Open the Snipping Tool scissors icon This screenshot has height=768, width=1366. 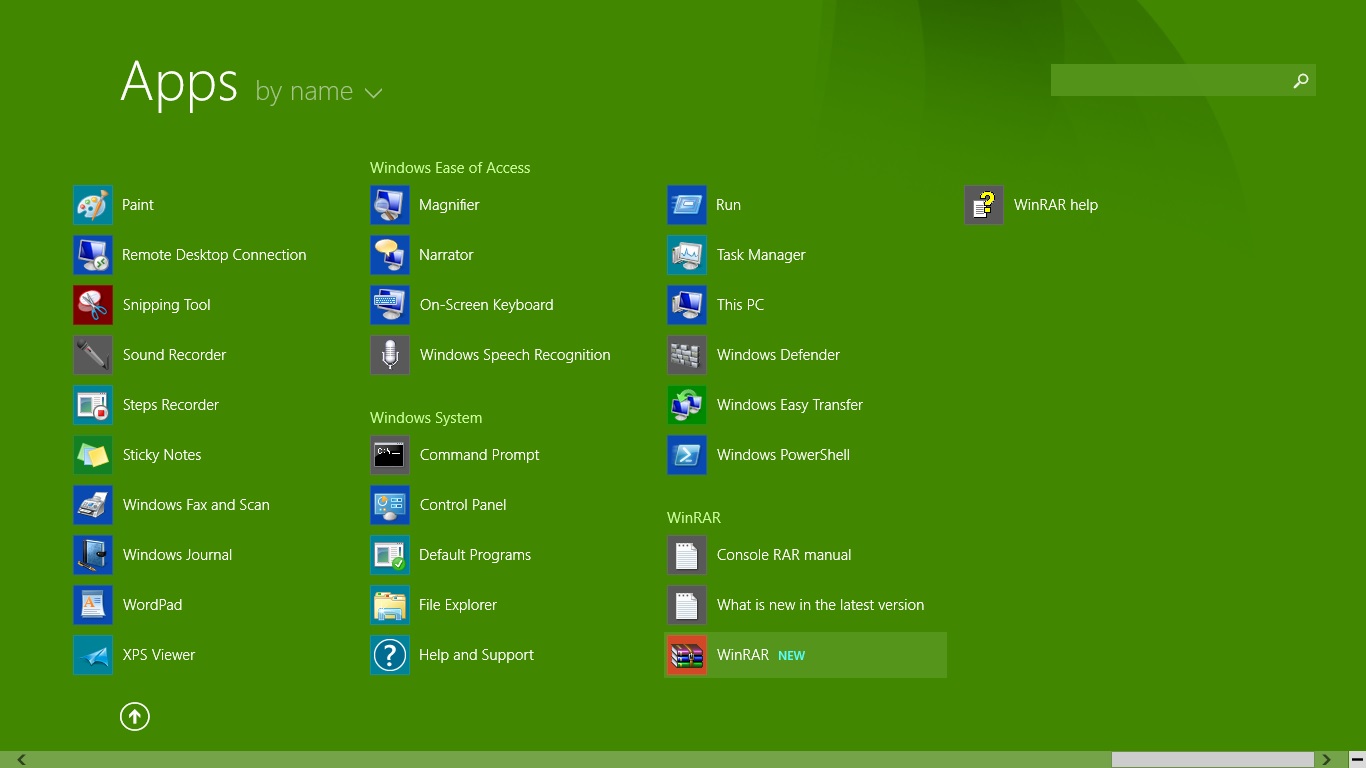pos(93,305)
